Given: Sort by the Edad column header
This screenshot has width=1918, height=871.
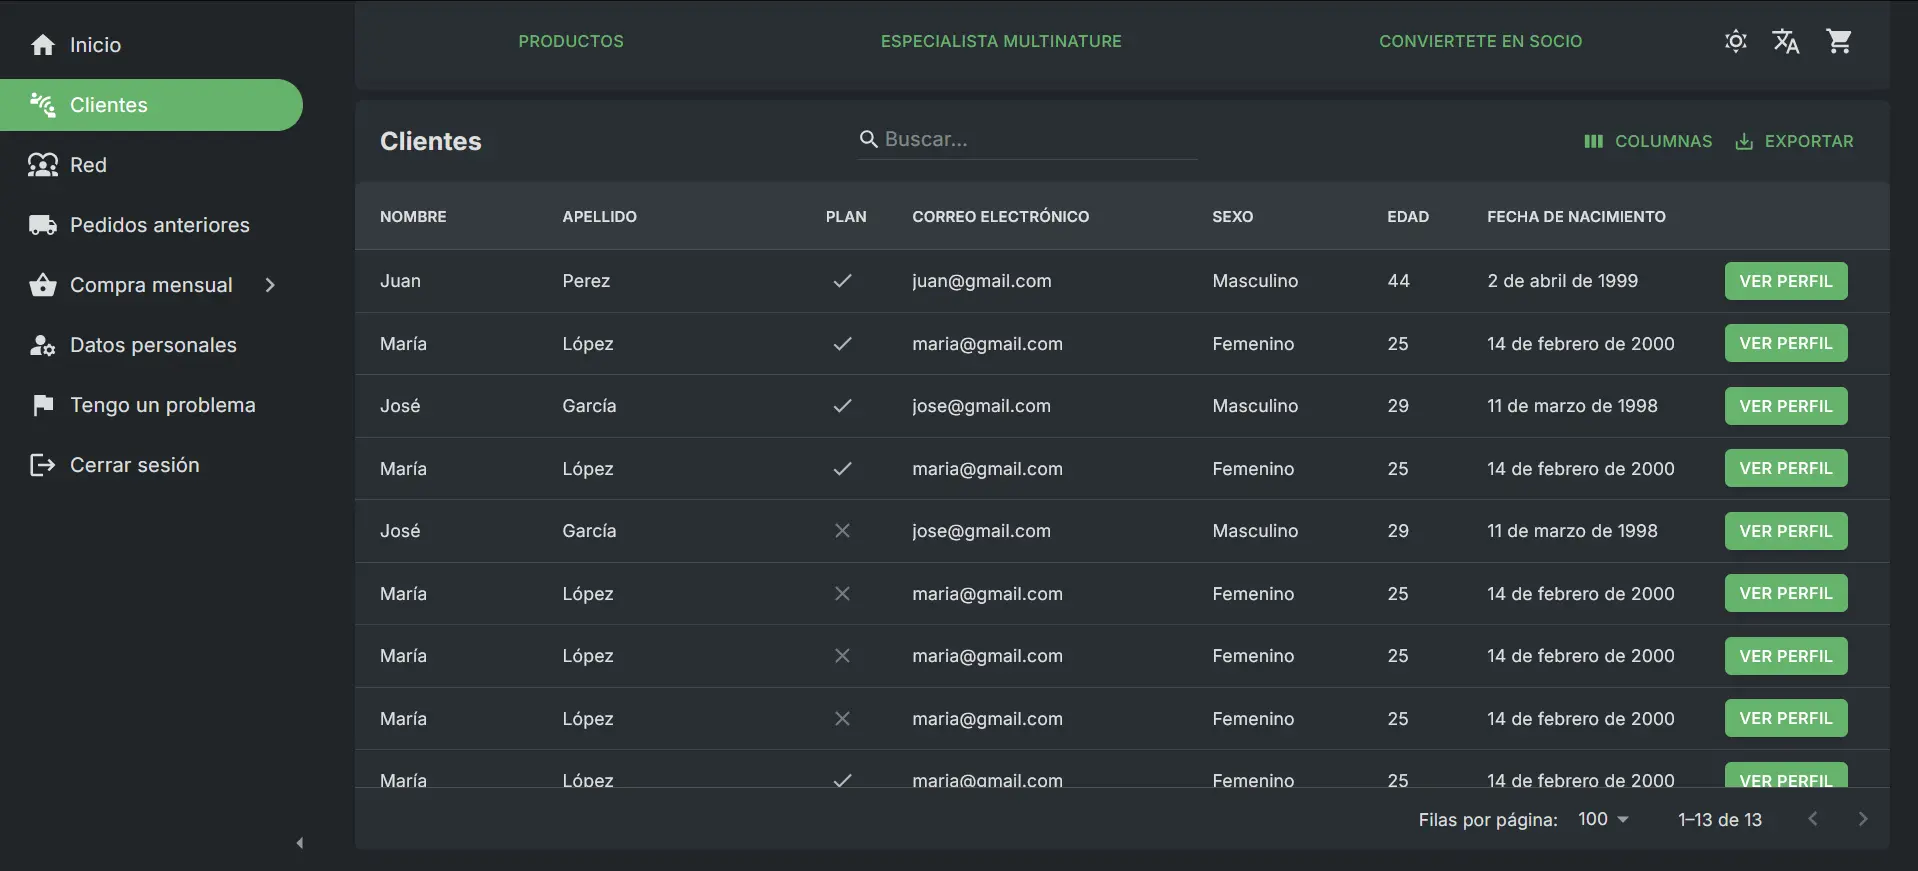Looking at the screenshot, I should tap(1407, 216).
